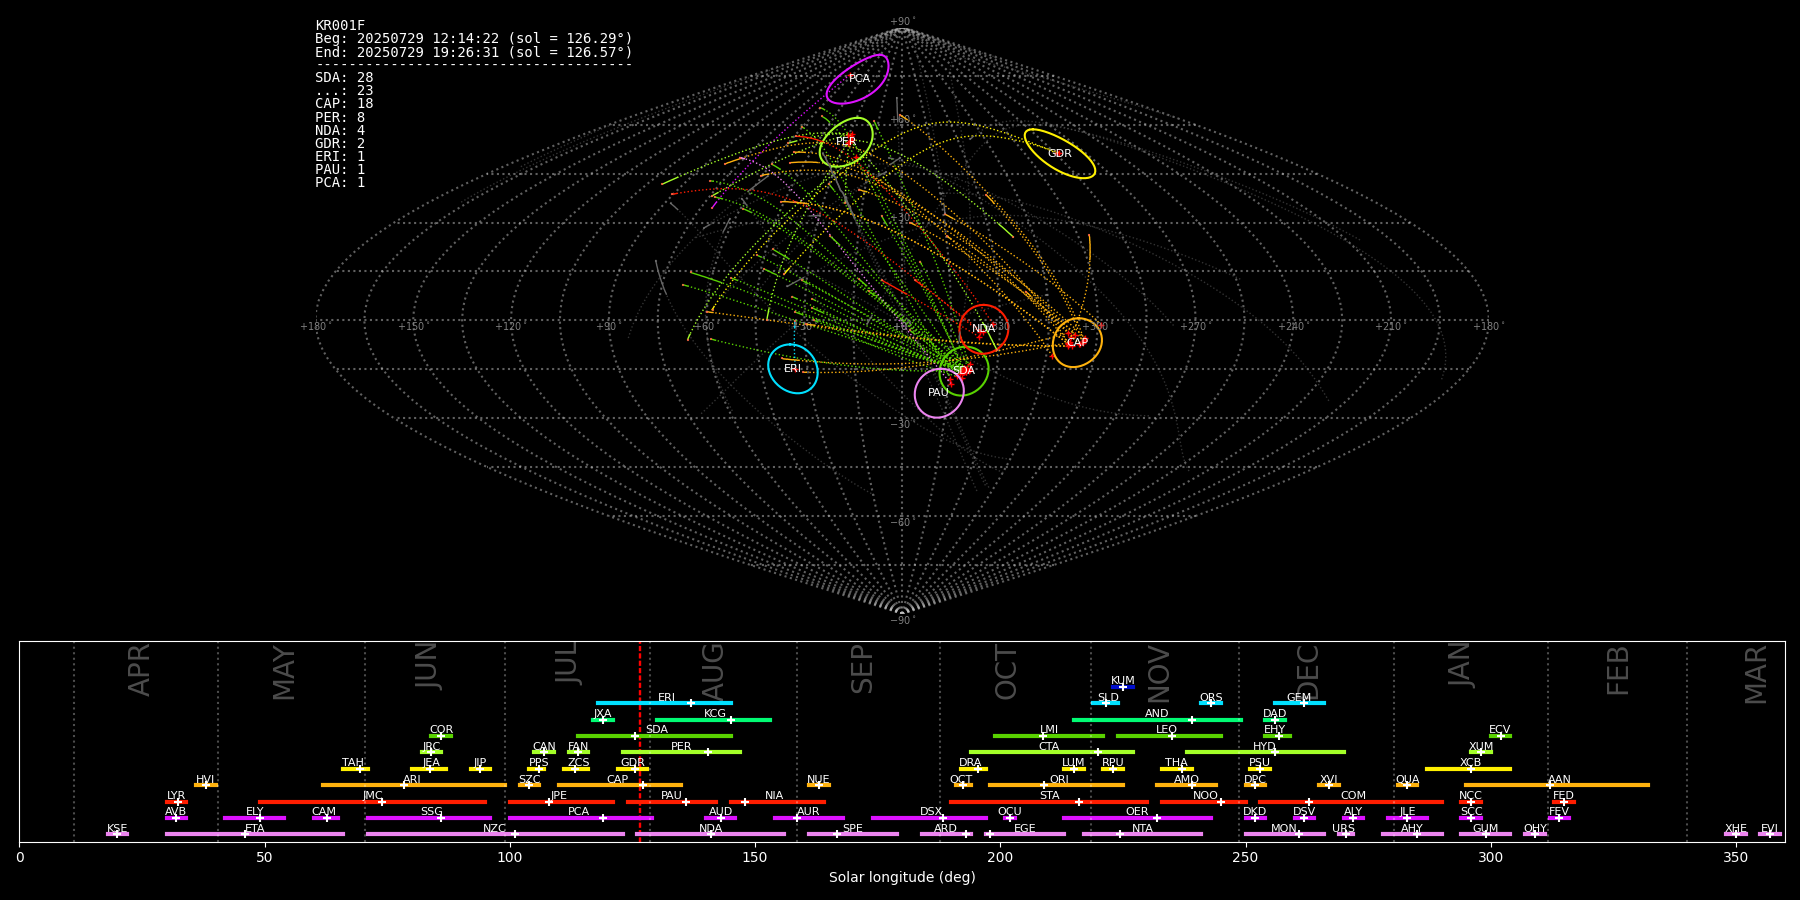Select the NZC shower bar
This screenshot has height=900, width=1800.
click(495, 834)
